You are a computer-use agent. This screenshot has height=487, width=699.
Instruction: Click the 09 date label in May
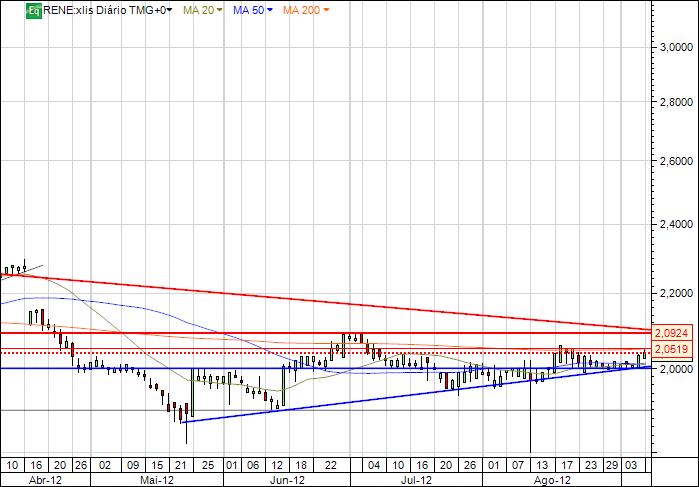pyautogui.click(x=133, y=466)
